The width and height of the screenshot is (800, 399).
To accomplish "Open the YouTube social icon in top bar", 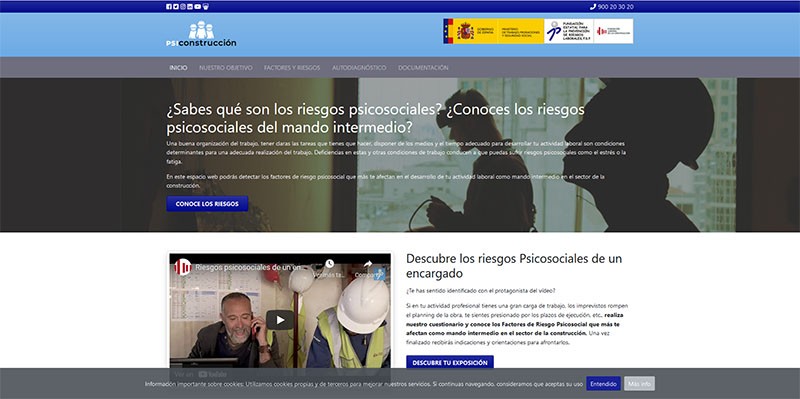I will click(198, 7).
